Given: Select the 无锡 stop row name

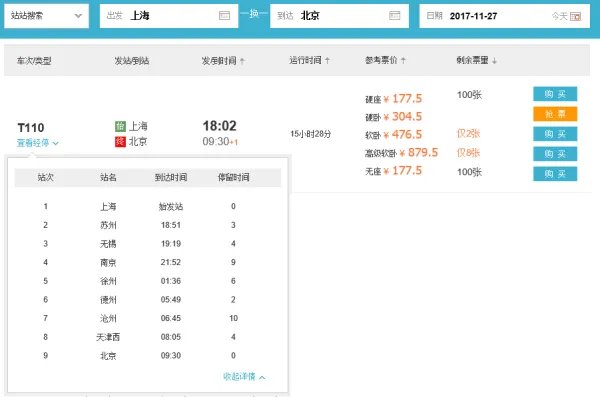Looking at the screenshot, I should pyautogui.click(x=108, y=244).
